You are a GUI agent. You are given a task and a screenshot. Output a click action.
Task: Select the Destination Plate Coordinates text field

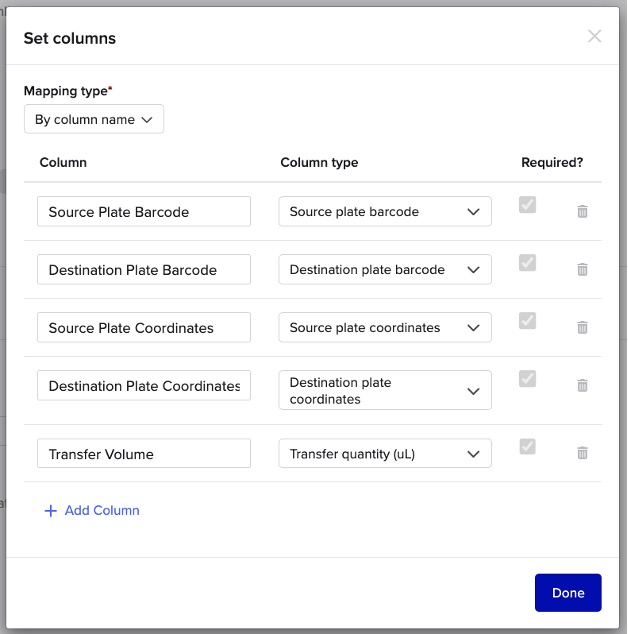(144, 386)
